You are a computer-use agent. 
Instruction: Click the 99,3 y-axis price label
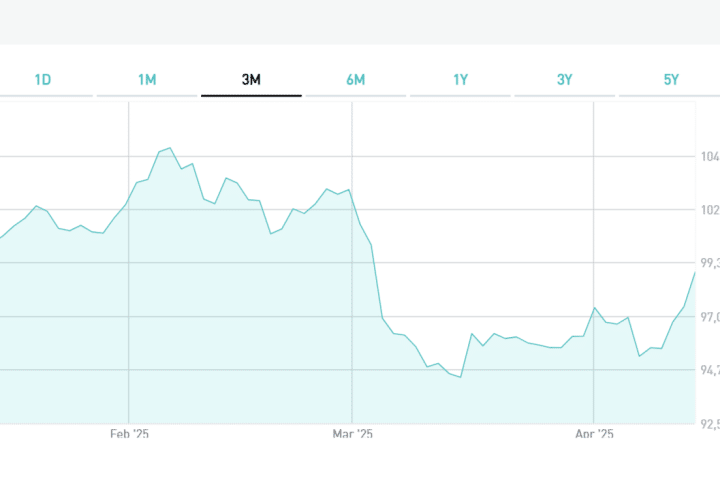click(708, 264)
